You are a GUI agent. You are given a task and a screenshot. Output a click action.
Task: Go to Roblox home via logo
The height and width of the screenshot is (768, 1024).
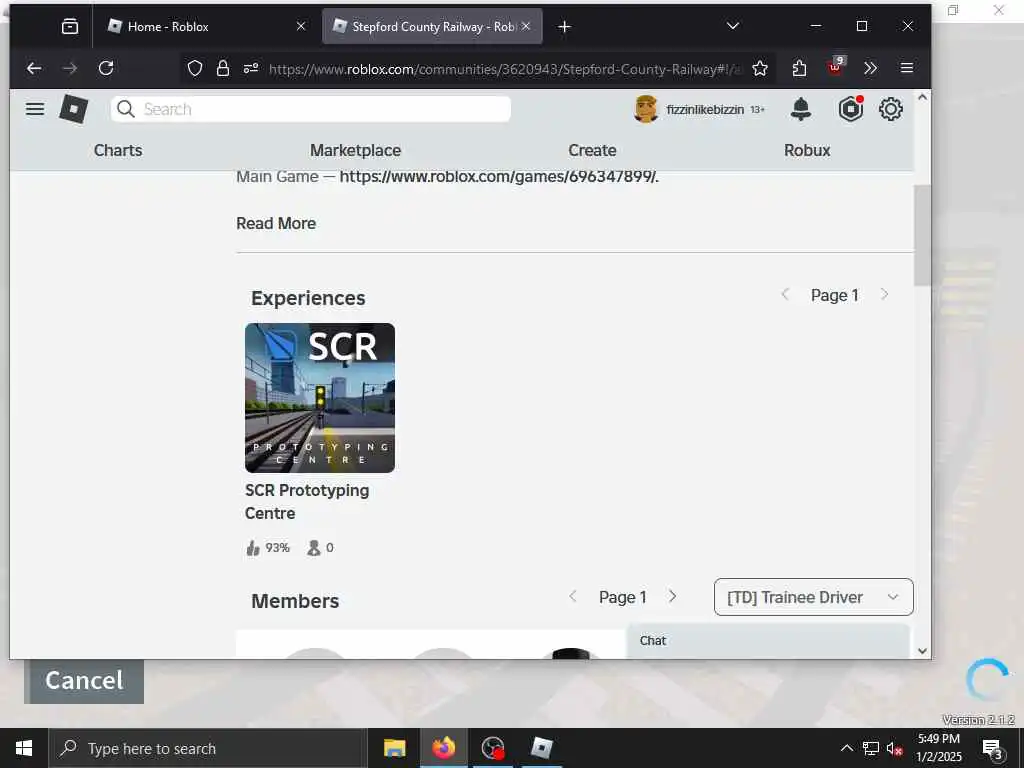pos(74,109)
